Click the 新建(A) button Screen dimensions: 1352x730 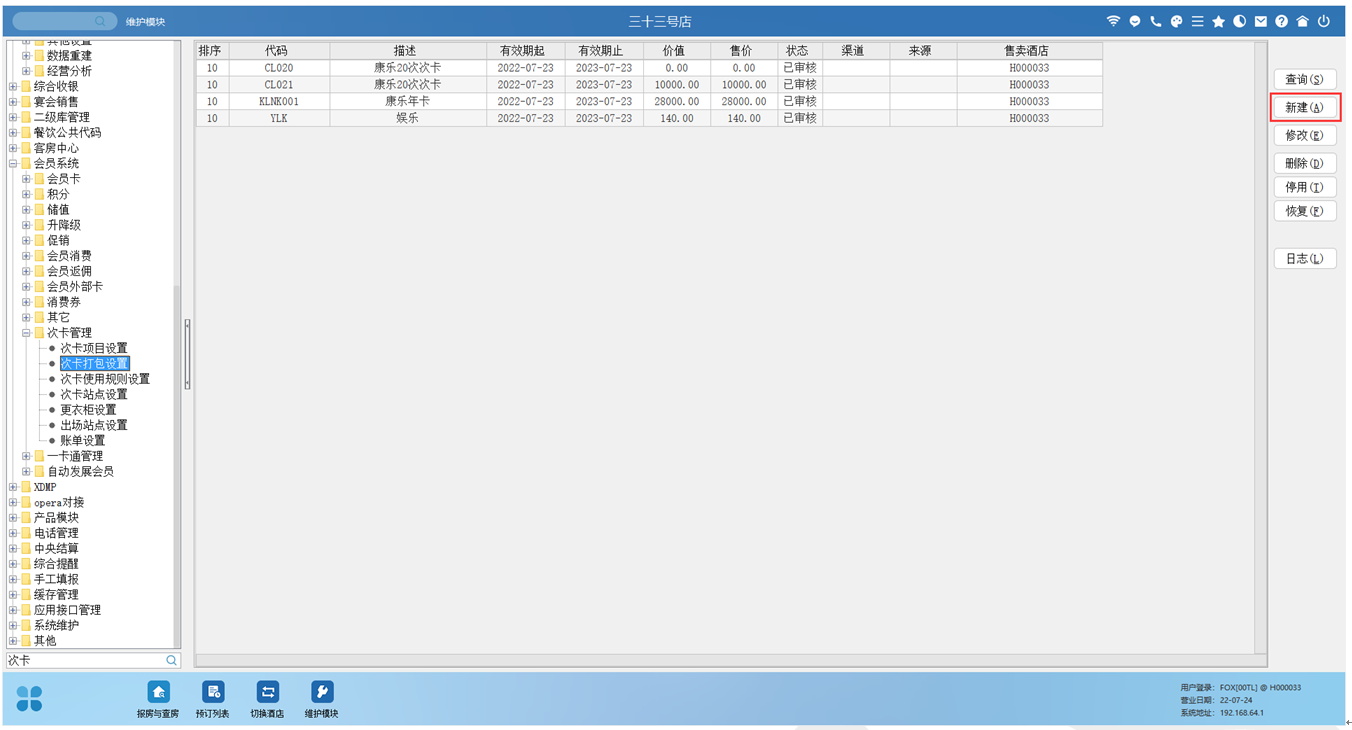1305,107
